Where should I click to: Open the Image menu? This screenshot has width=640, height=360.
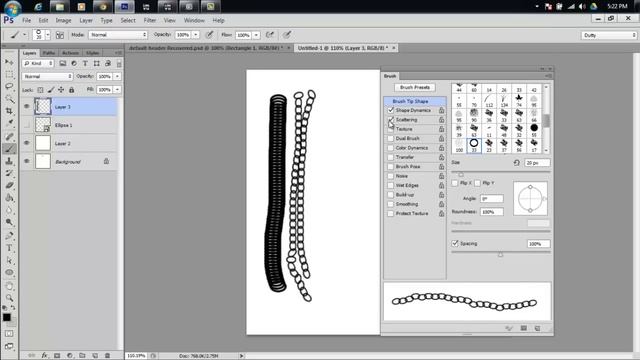coord(63,20)
